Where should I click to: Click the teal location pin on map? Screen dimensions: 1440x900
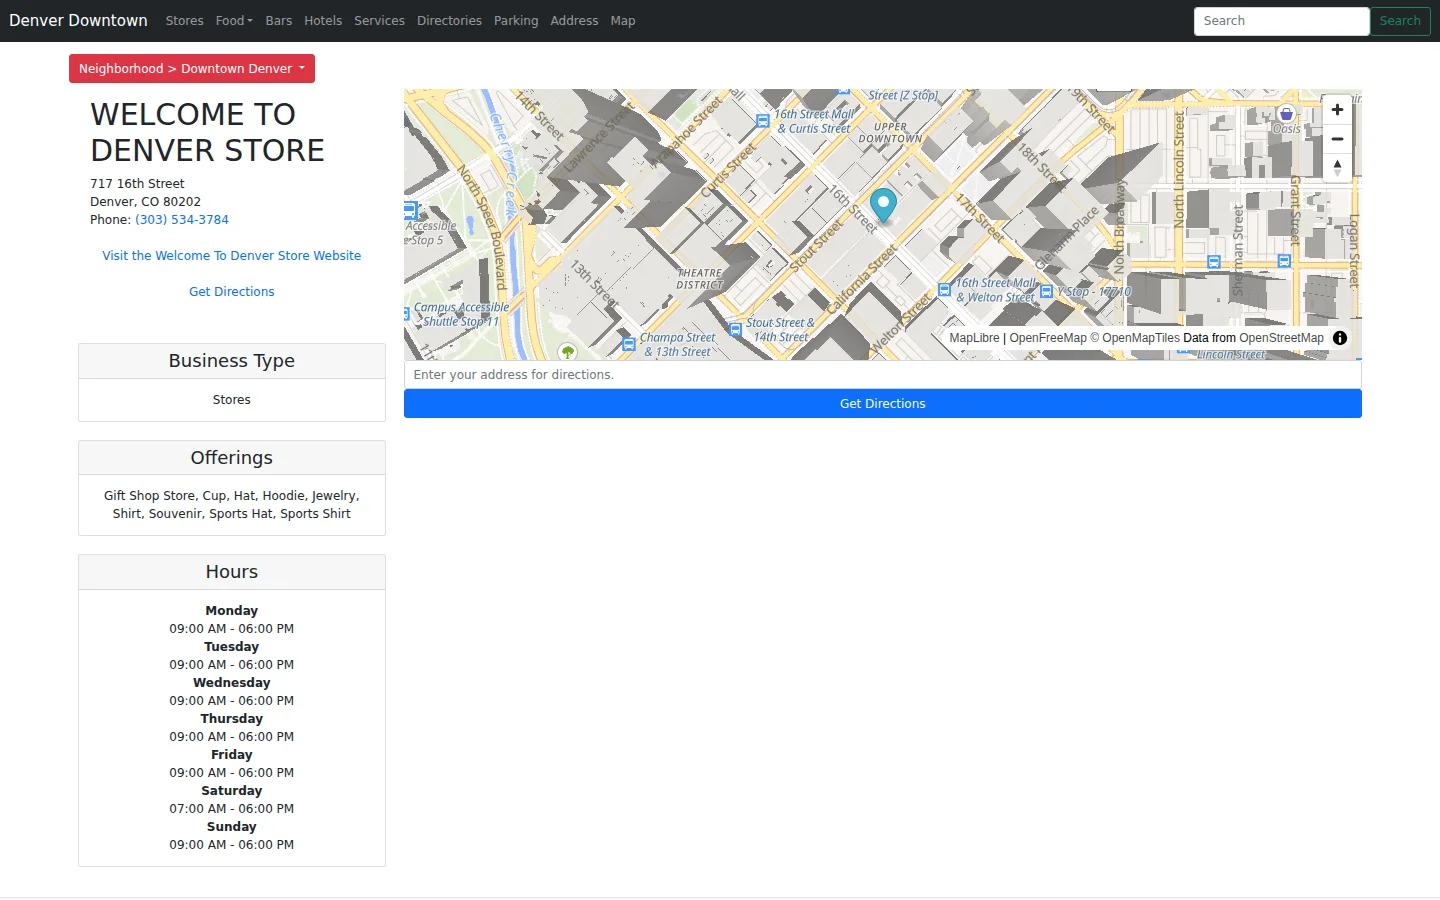tap(883, 205)
